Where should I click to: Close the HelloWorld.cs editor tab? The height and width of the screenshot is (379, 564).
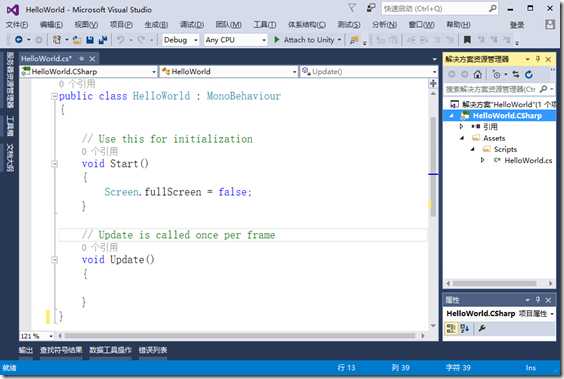92,59
